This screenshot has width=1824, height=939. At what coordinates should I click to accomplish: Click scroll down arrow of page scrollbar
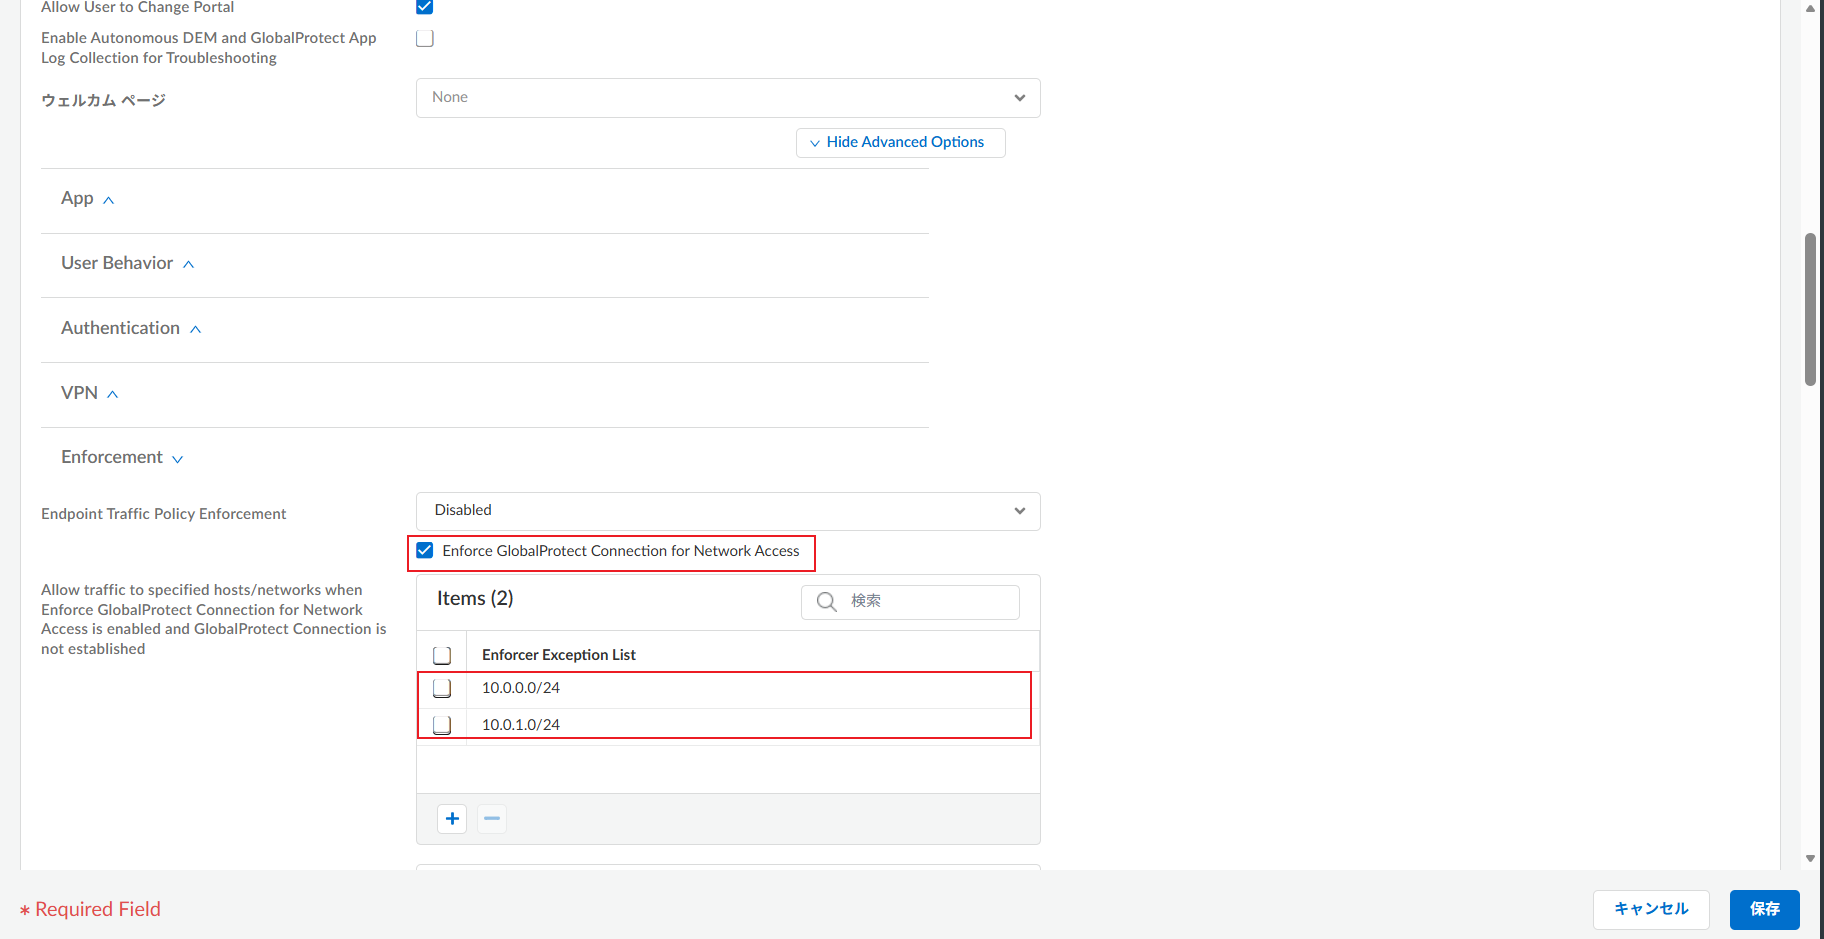point(1810,858)
